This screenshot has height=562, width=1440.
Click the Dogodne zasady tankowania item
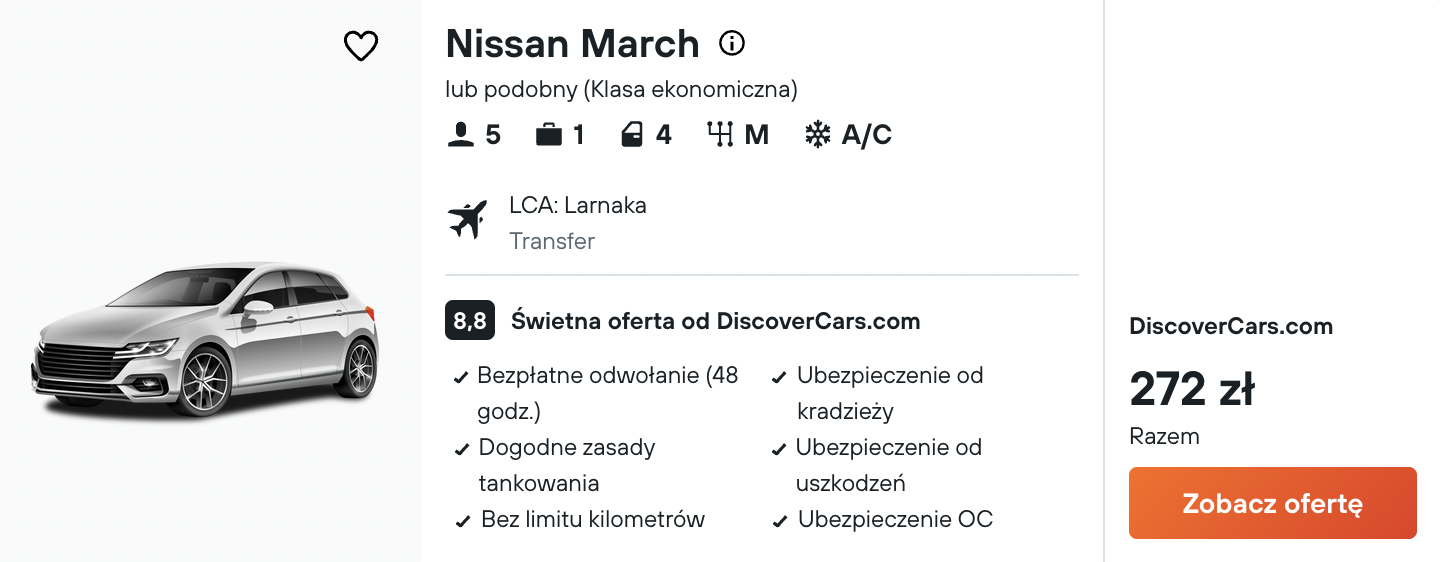(556, 465)
